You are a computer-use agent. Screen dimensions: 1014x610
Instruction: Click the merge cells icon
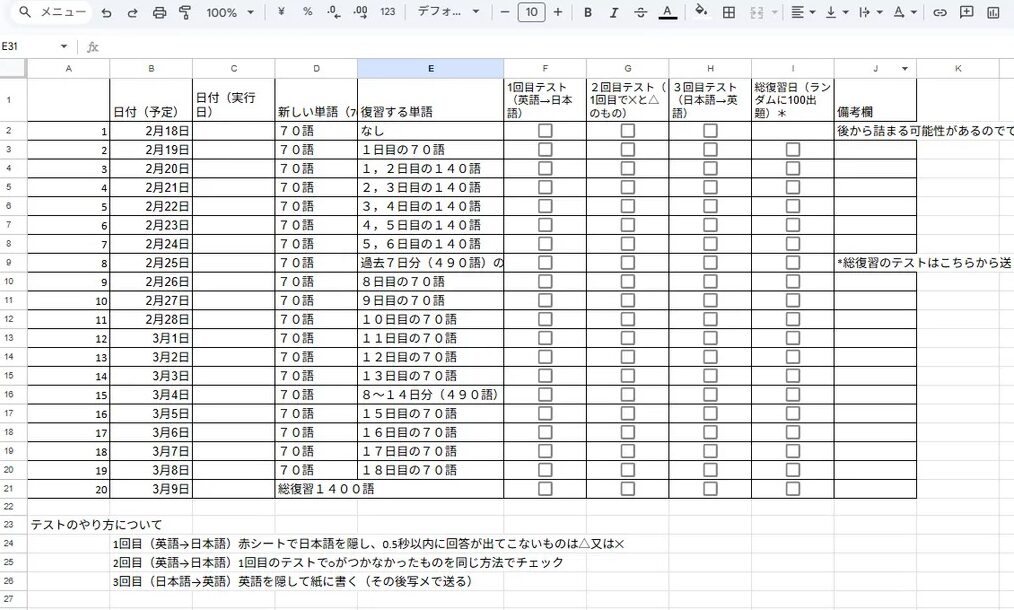pos(756,12)
